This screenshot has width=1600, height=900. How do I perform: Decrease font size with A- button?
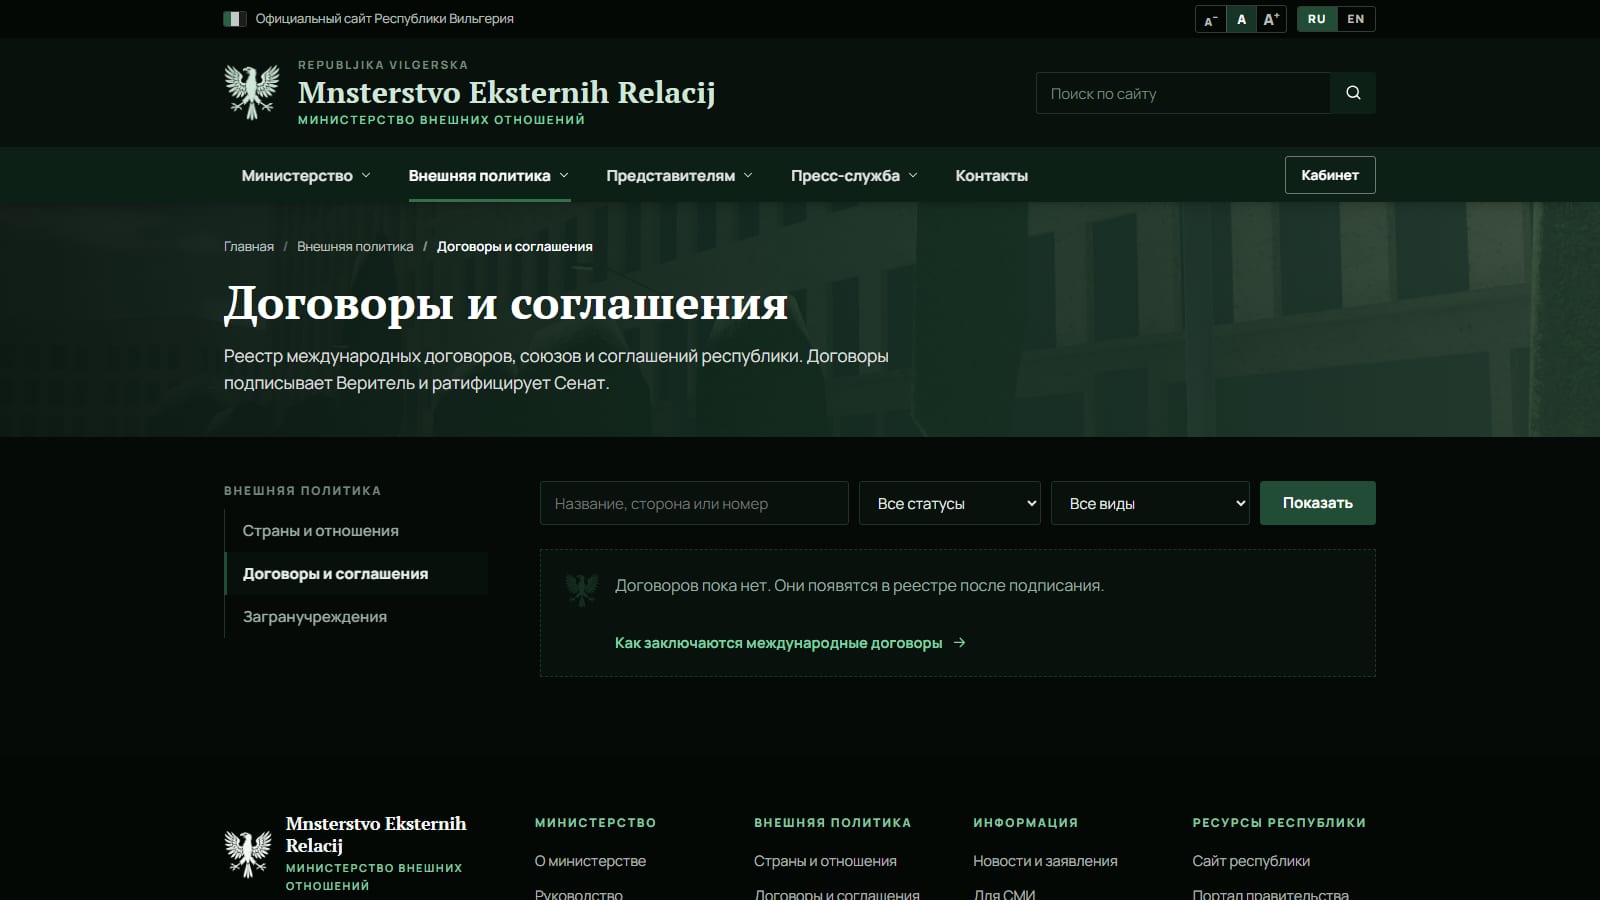coord(1210,19)
